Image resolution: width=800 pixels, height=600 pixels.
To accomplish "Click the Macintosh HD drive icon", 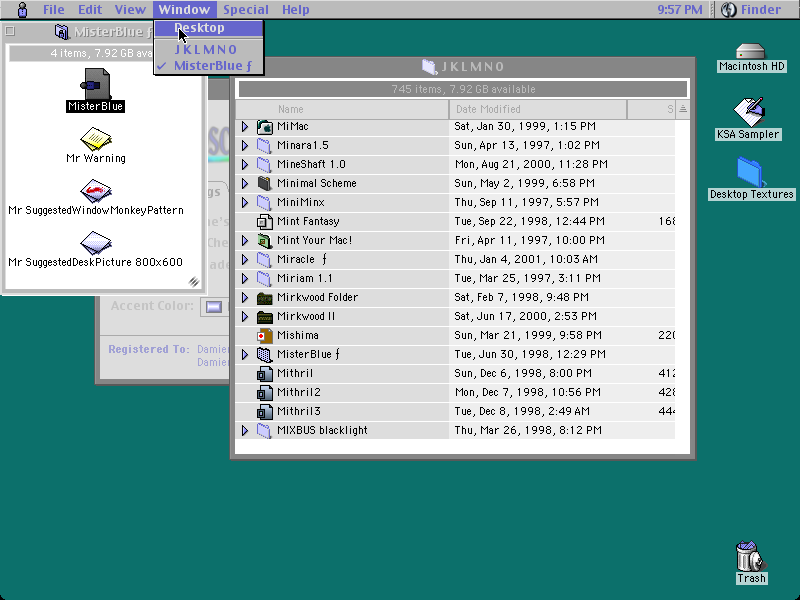I will point(751,51).
